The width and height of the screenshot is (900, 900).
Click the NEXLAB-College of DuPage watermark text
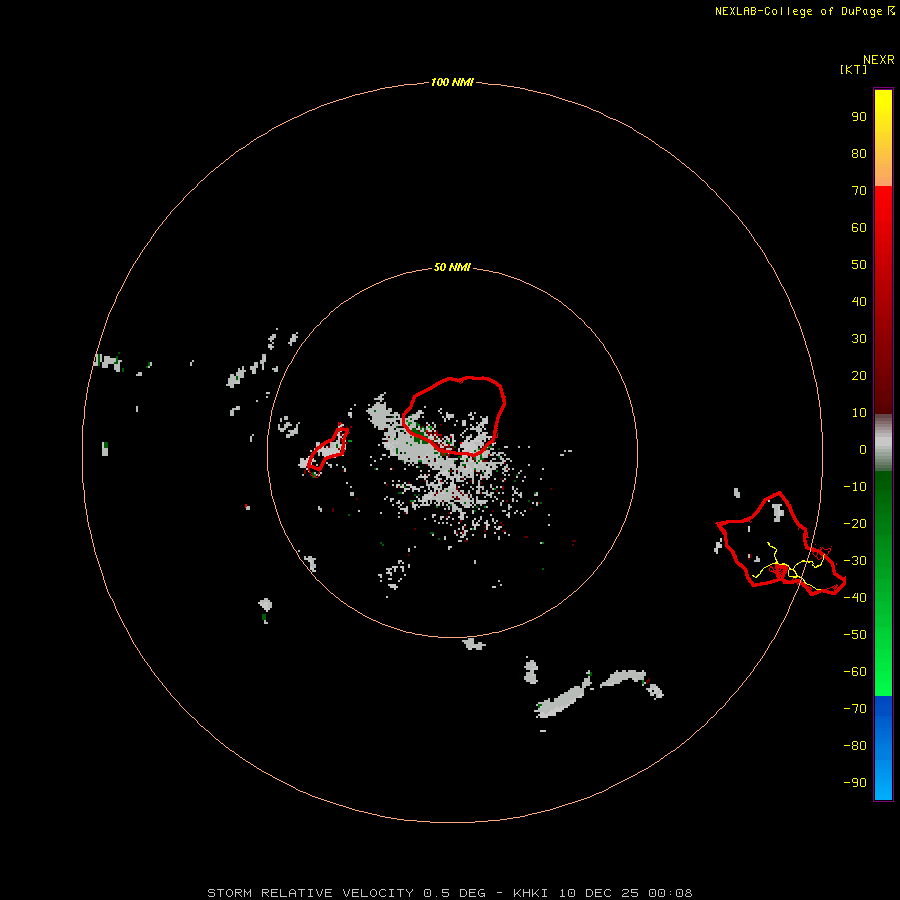(x=804, y=11)
